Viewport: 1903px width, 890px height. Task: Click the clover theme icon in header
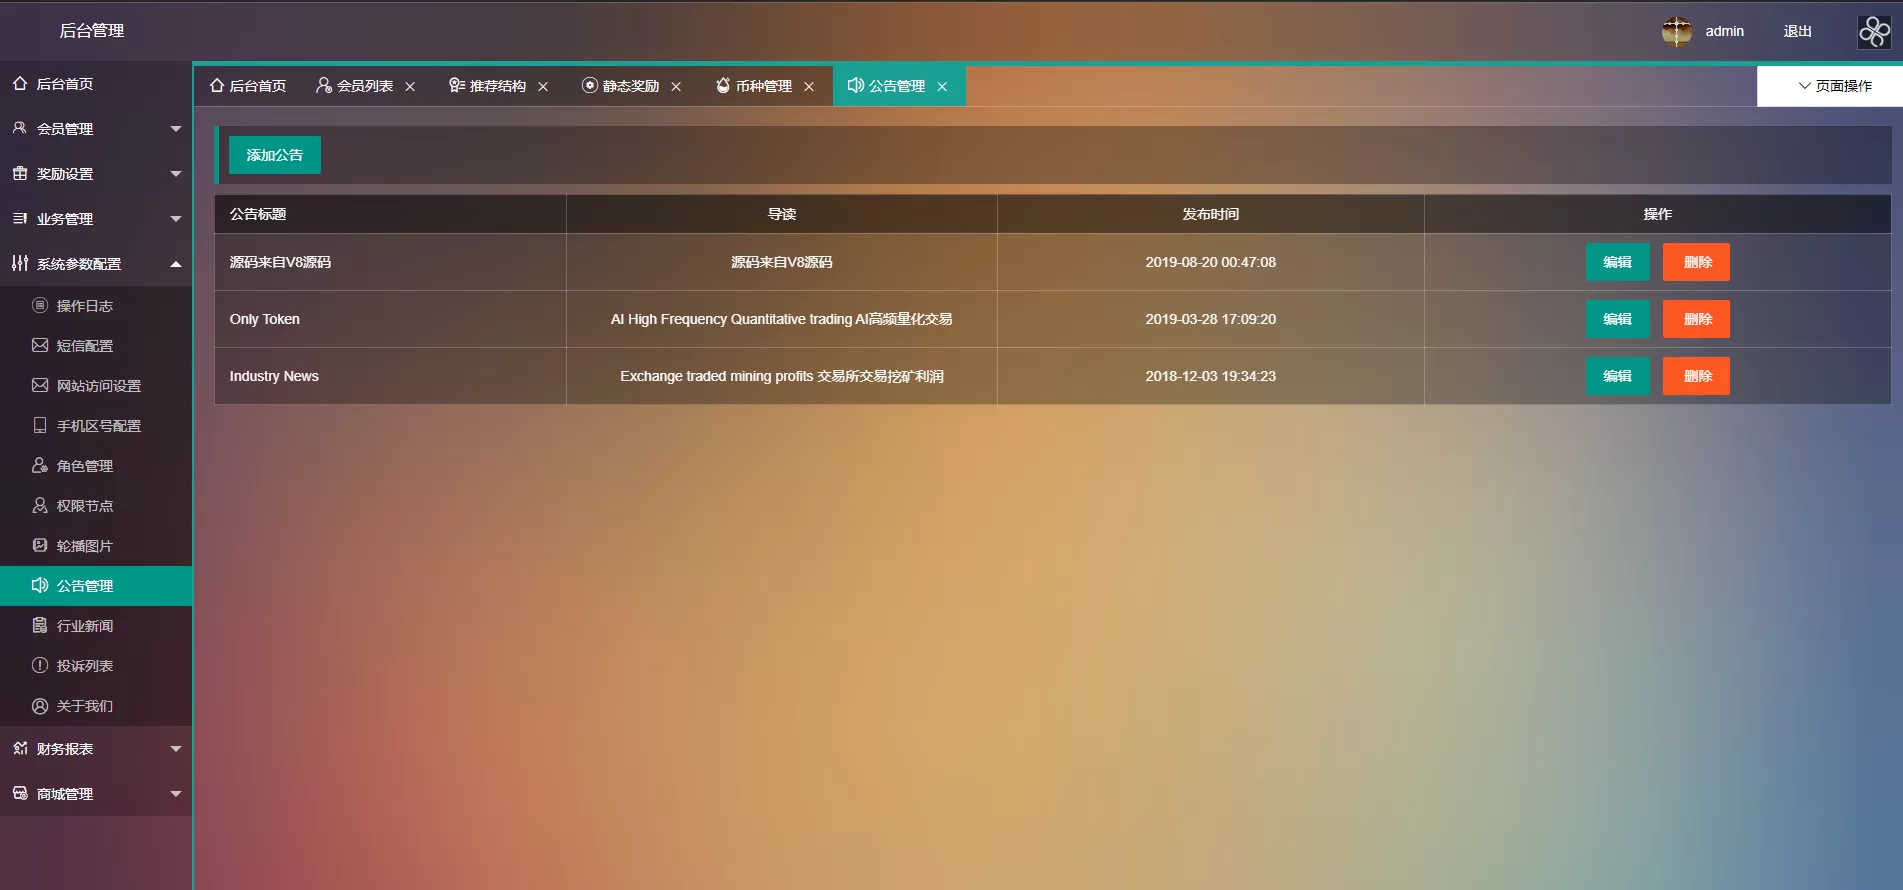(x=1874, y=31)
